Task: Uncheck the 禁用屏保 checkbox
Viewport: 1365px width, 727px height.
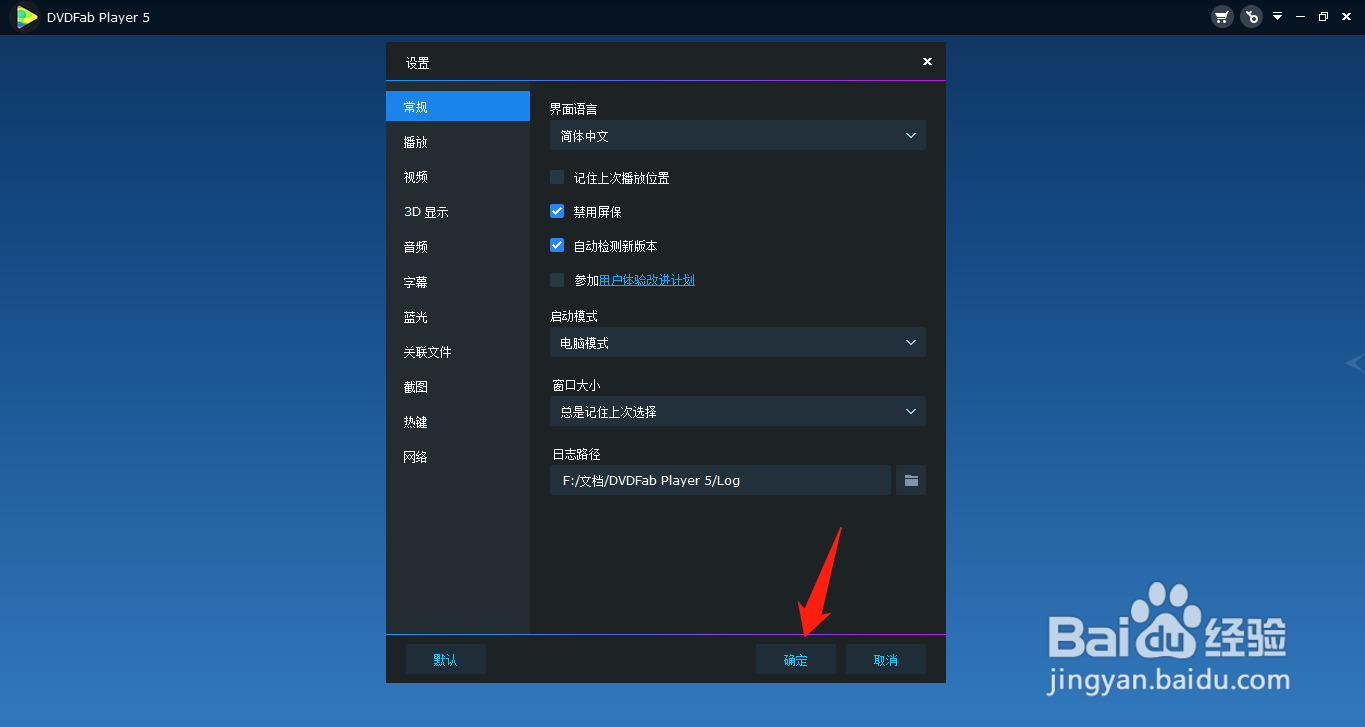Action: [557, 212]
